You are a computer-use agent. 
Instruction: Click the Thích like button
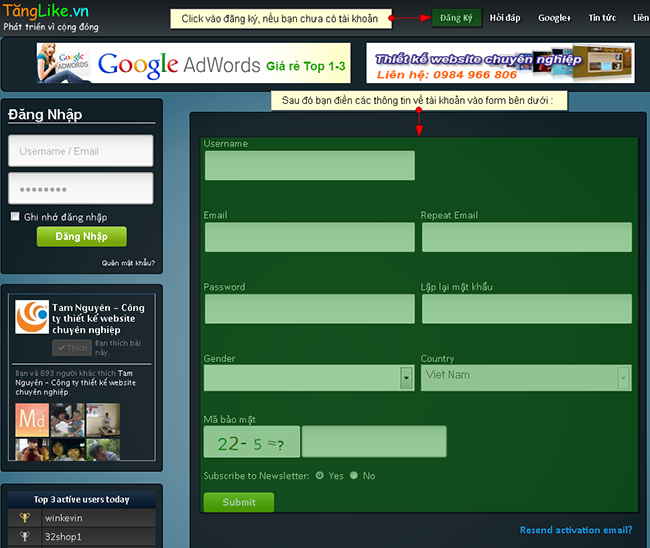[72, 348]
